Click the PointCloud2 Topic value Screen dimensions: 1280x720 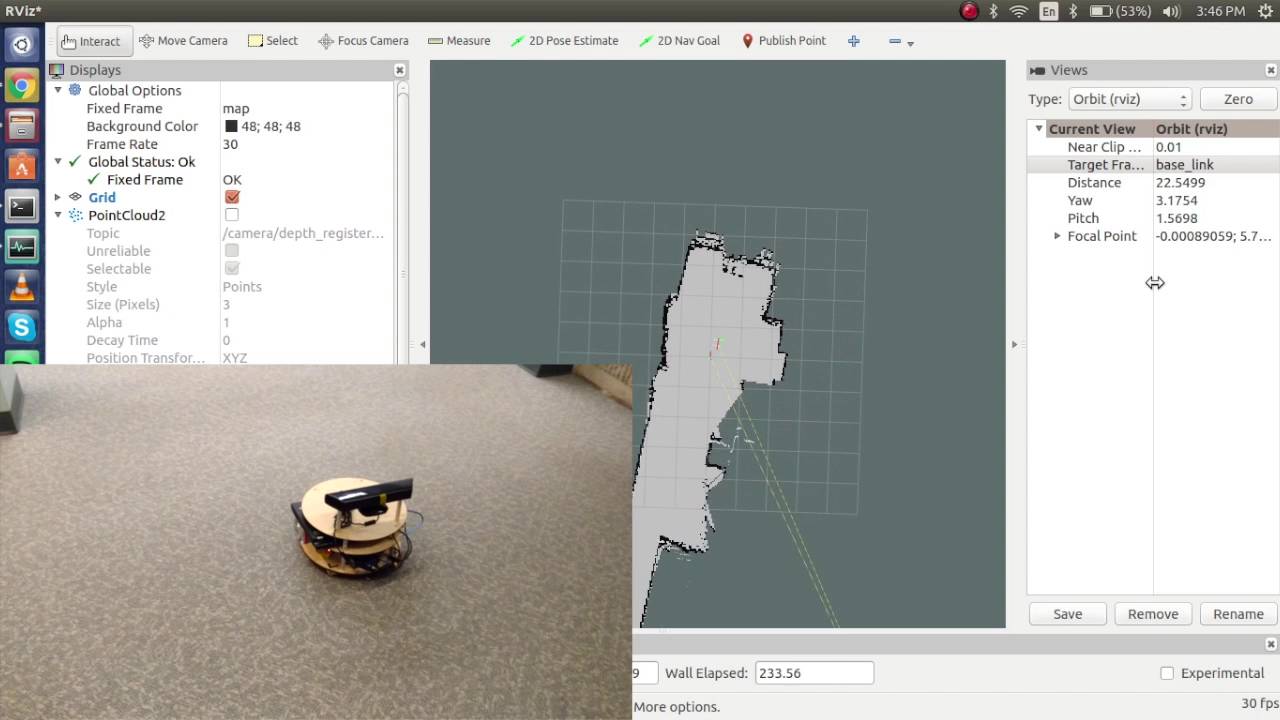[x=303, y=233]
